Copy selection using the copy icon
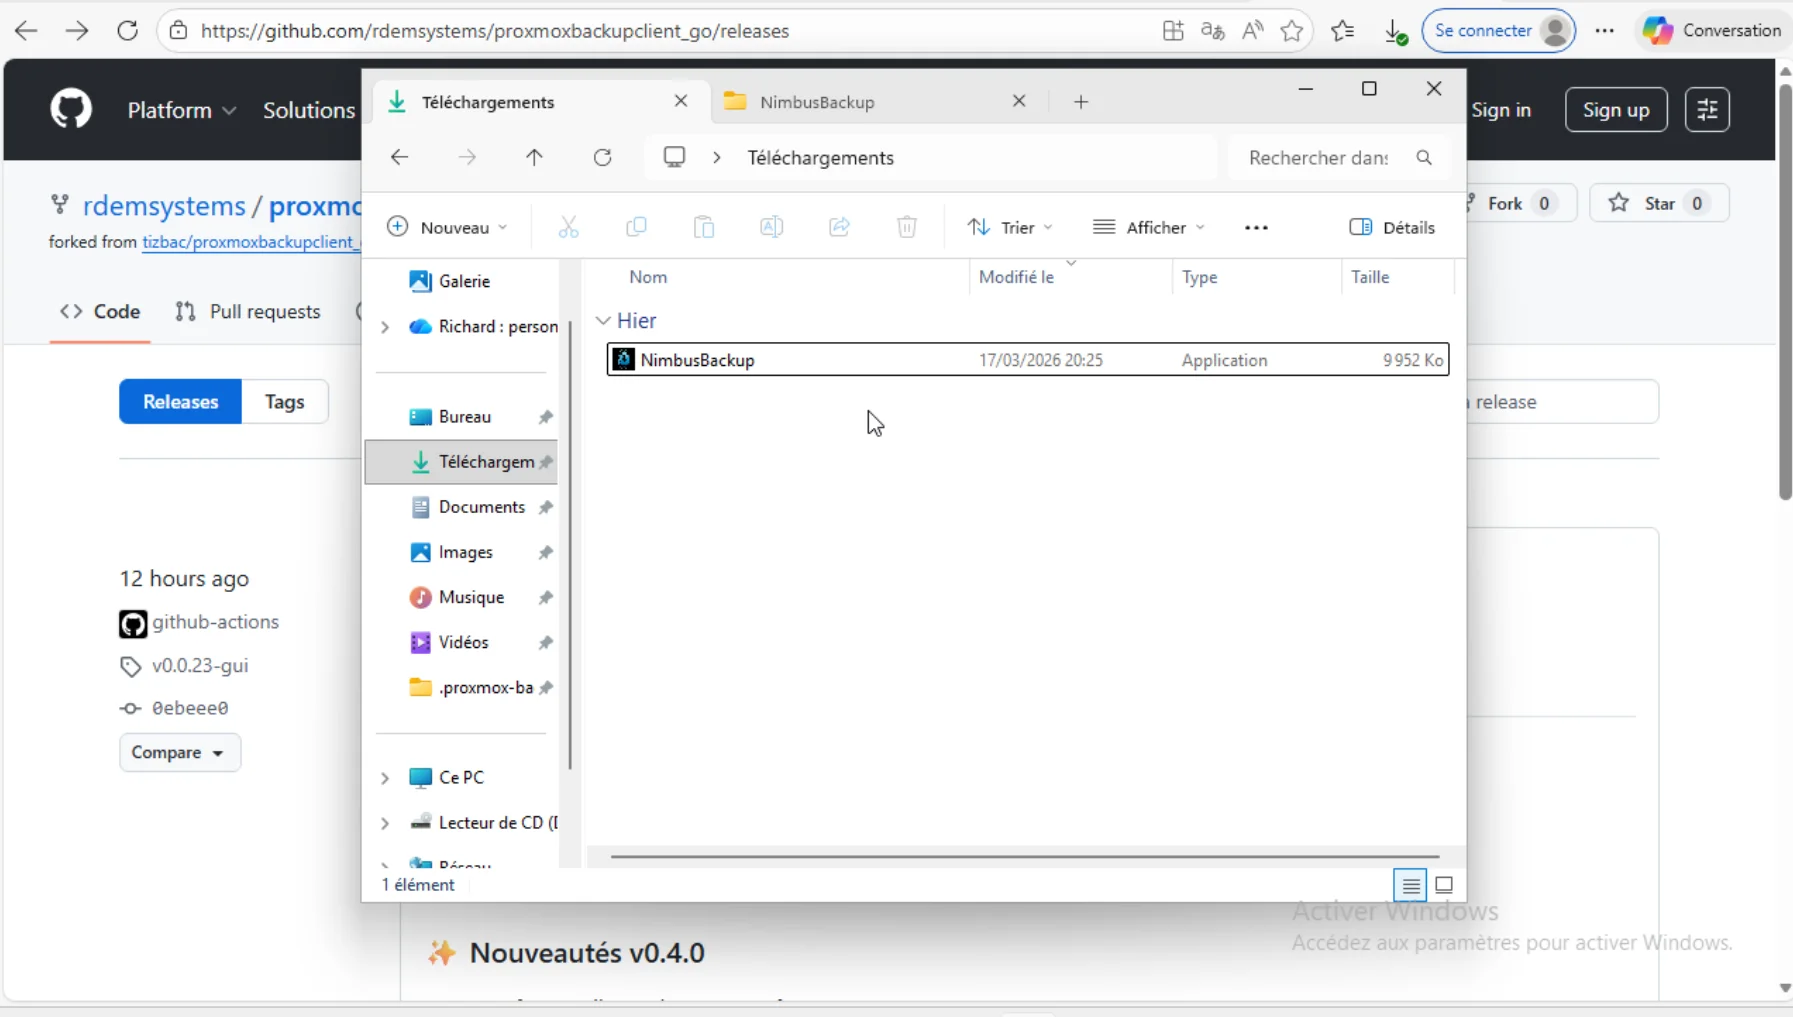1793x1017 pixels. tap(637, 227)
